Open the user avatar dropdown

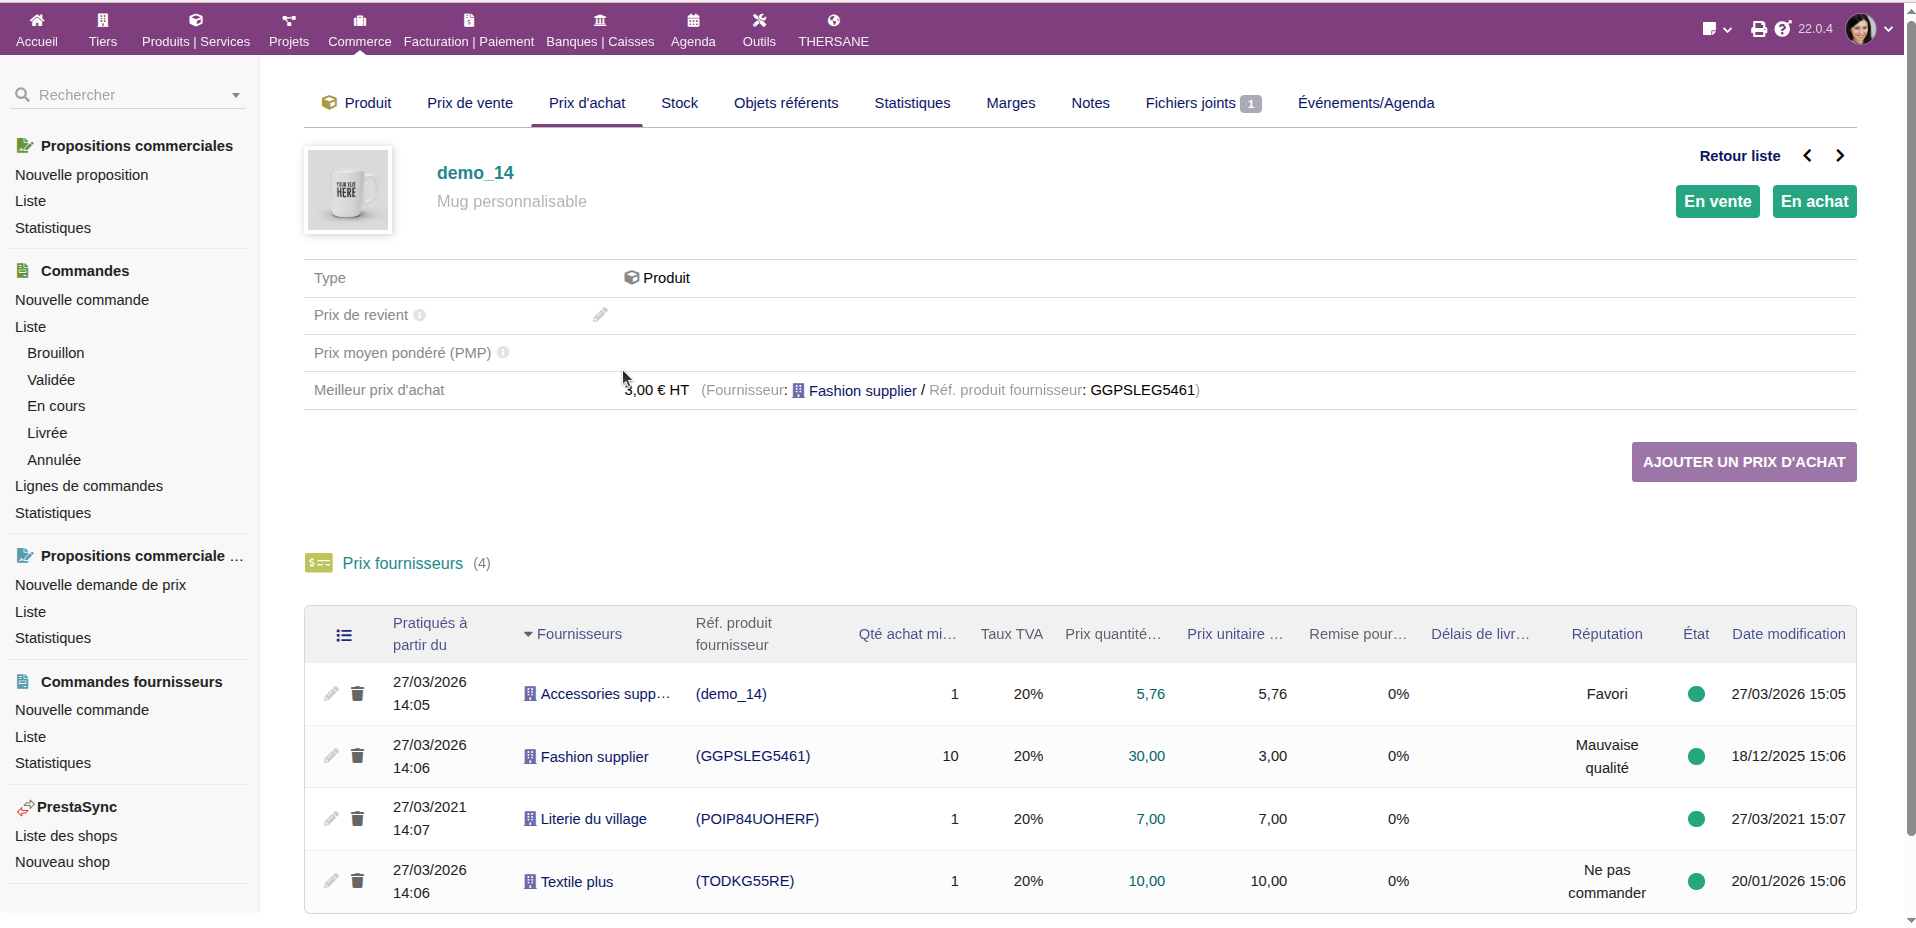pyautogui.click(x=1868, y=29)
